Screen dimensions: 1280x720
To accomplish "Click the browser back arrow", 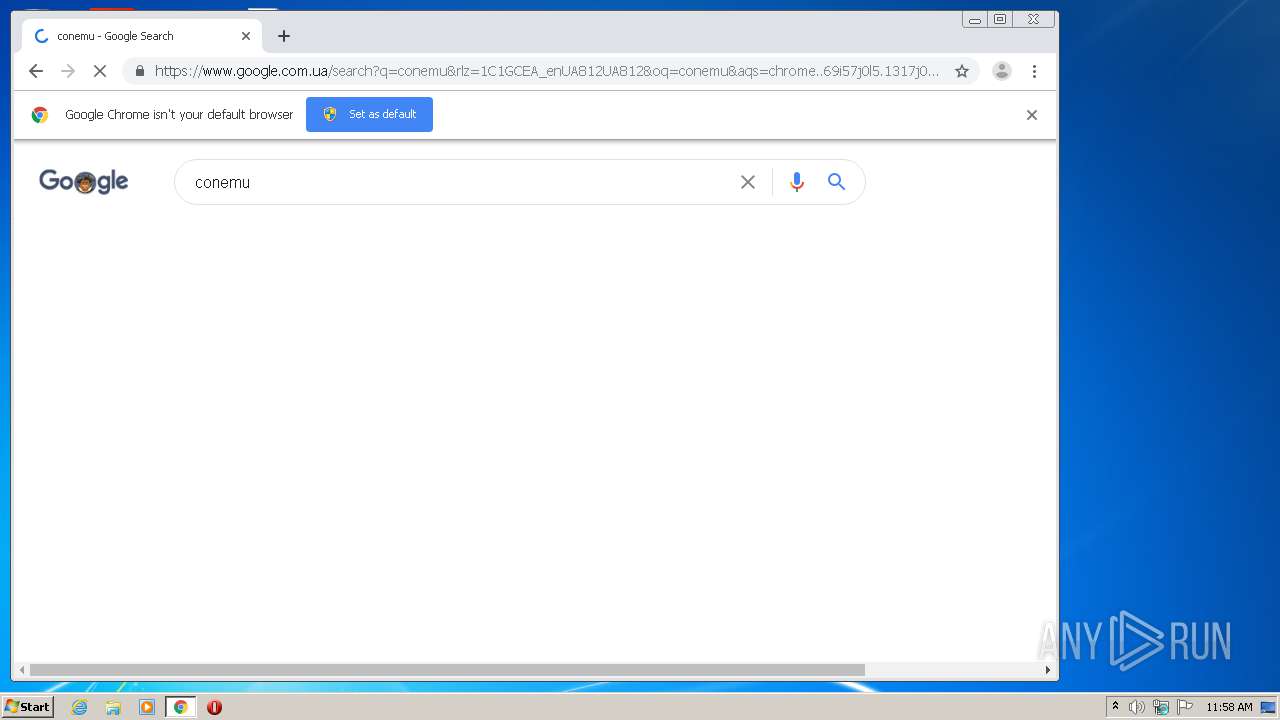I will (x=36, y=71).
